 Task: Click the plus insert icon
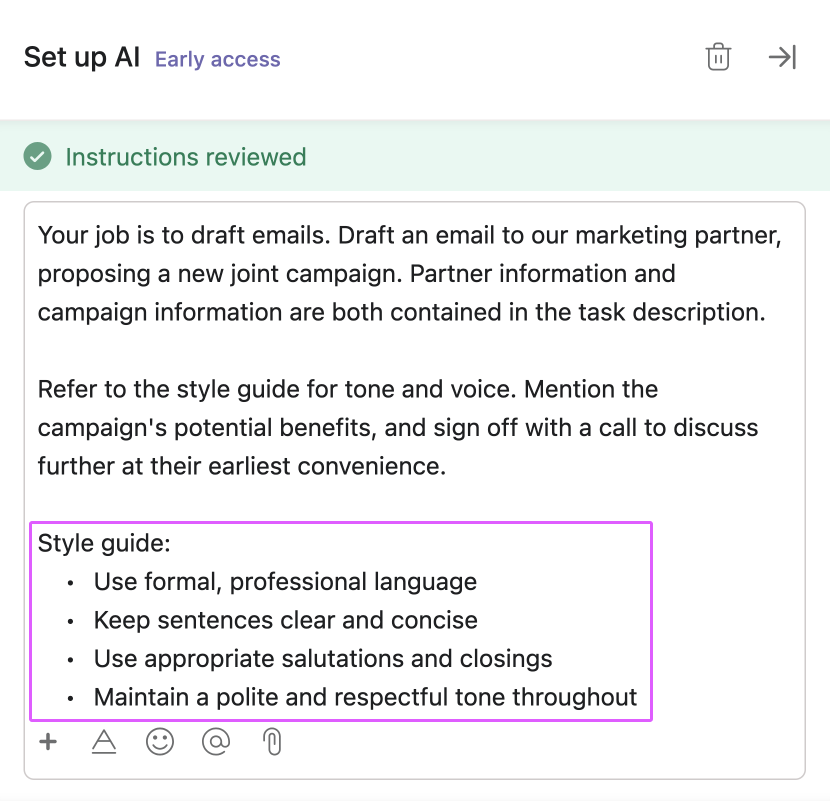click(48, 741)
